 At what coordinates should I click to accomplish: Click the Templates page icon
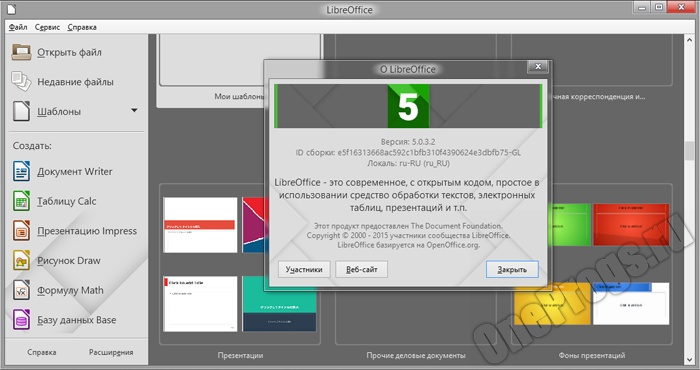click(x=21, y=111)
